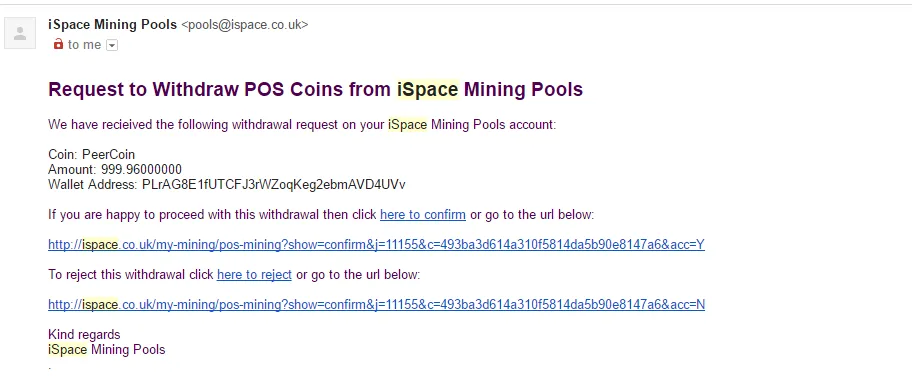The height and width of the screenshot is (377, 912).
Task: Click the red lock encryption icon
Action: pos(58,44)
